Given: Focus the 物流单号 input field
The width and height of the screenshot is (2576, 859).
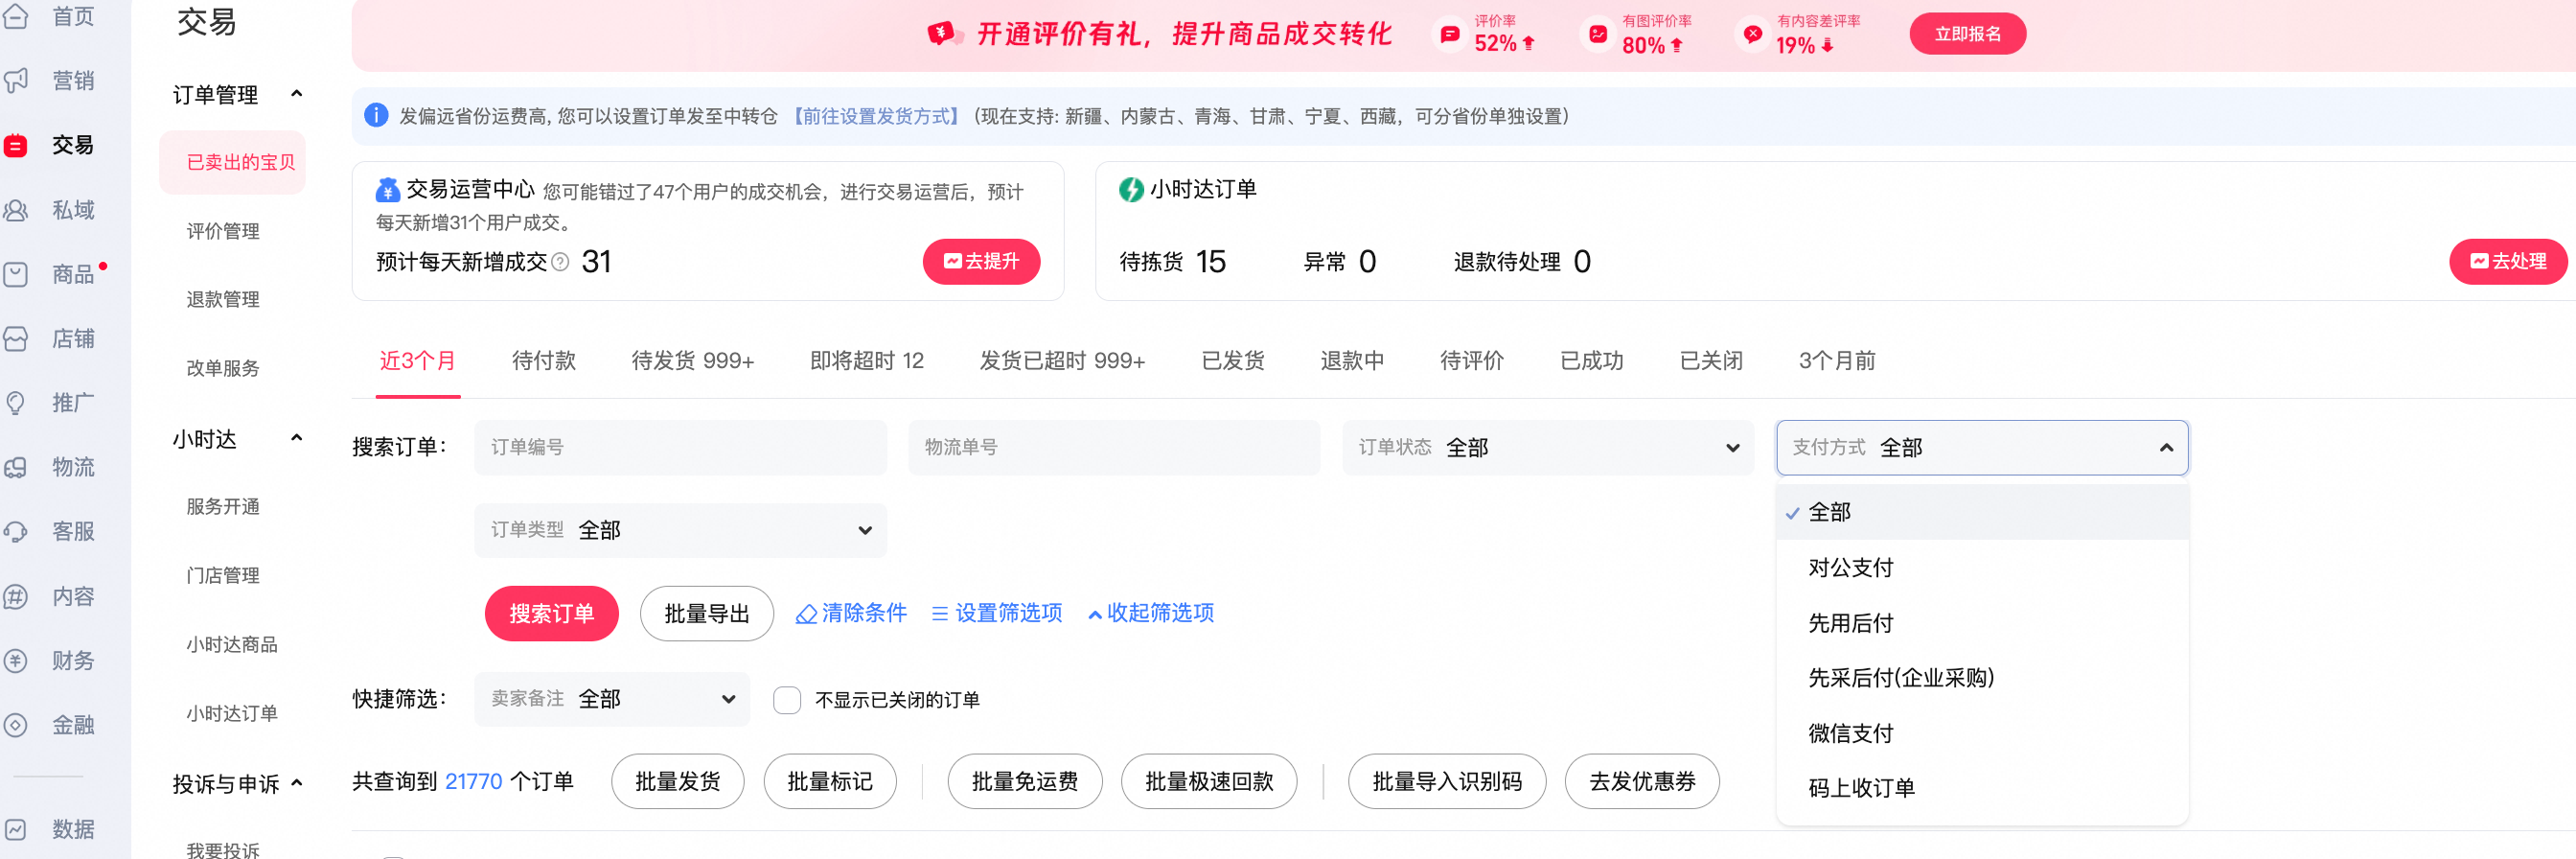Looking at the screenshot, I should pos(1114,447).
